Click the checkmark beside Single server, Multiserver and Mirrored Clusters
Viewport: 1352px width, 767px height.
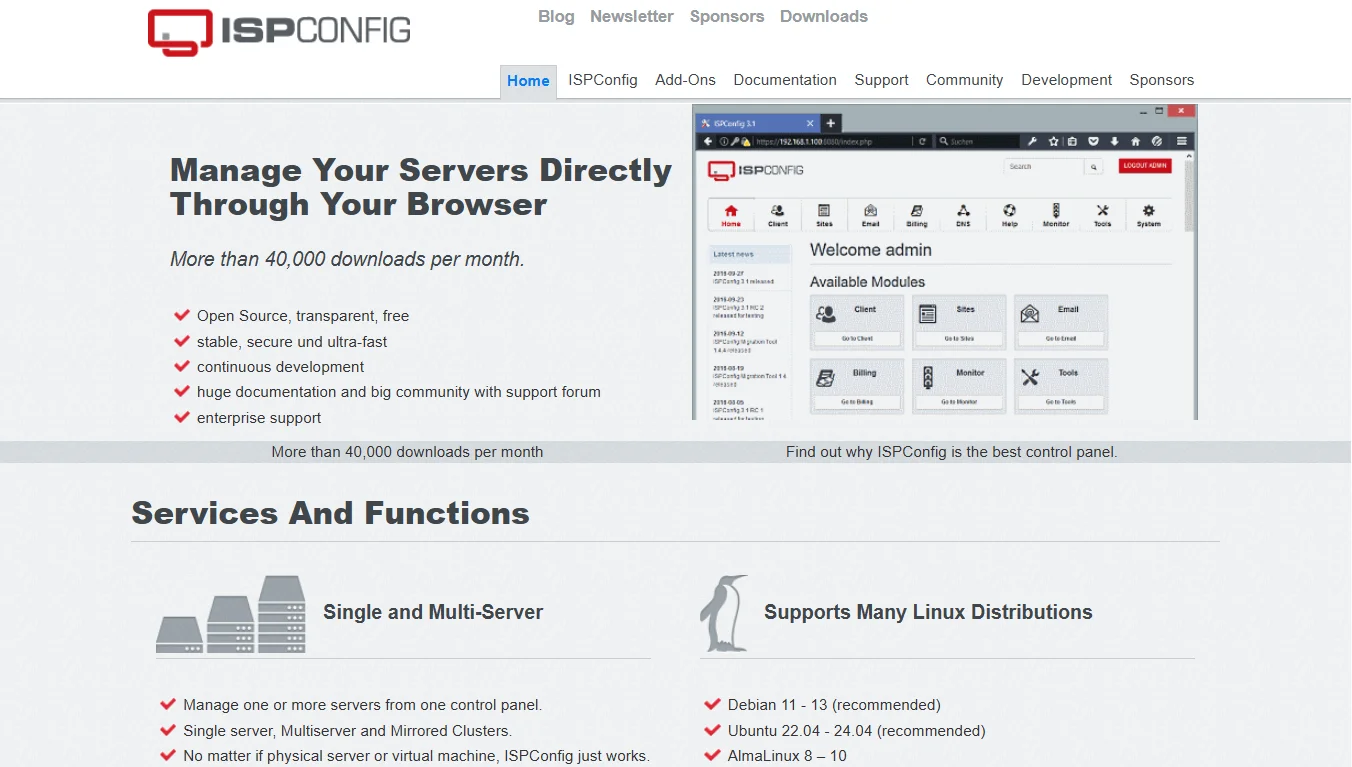pyautogui.click(x=168, y=730)
